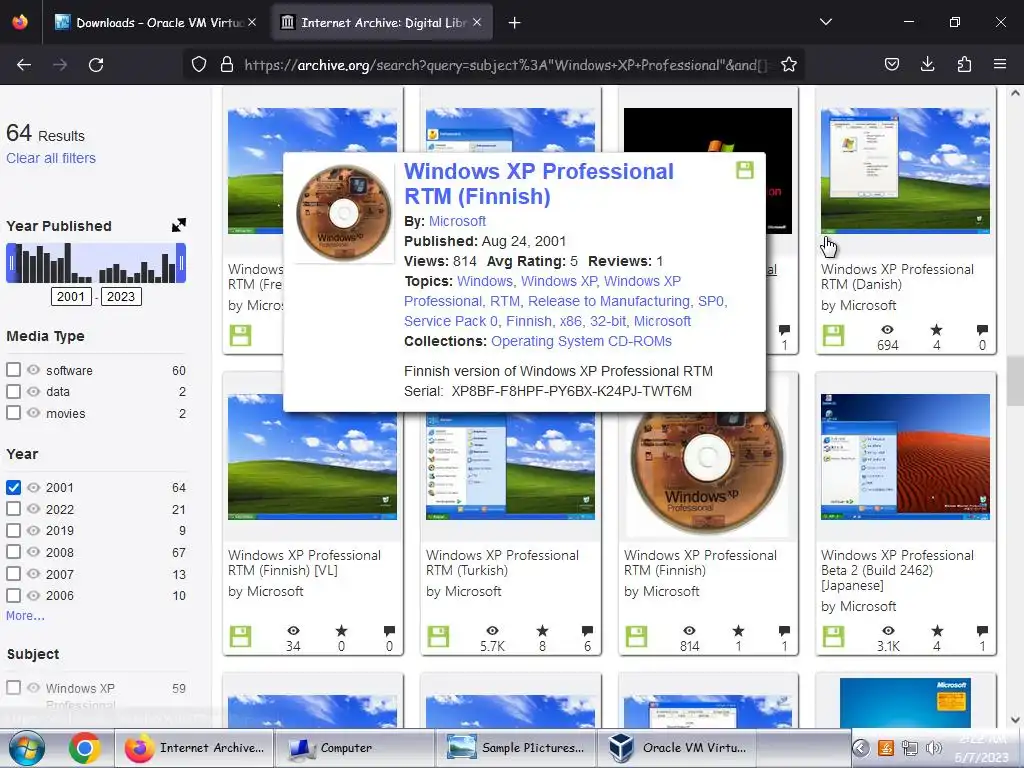This screenshot has width=1024, height=768.
Task: Check the 2019 year filter
Action: point(13,530)
